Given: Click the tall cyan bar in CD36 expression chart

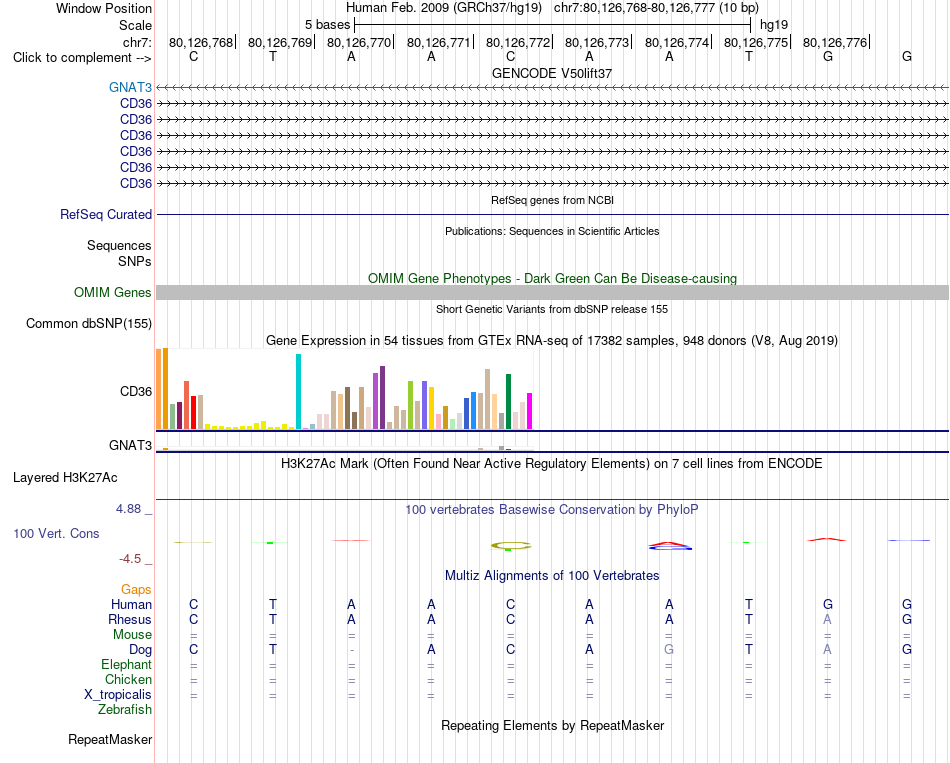Looking at the screenshot, I should 298,391.
